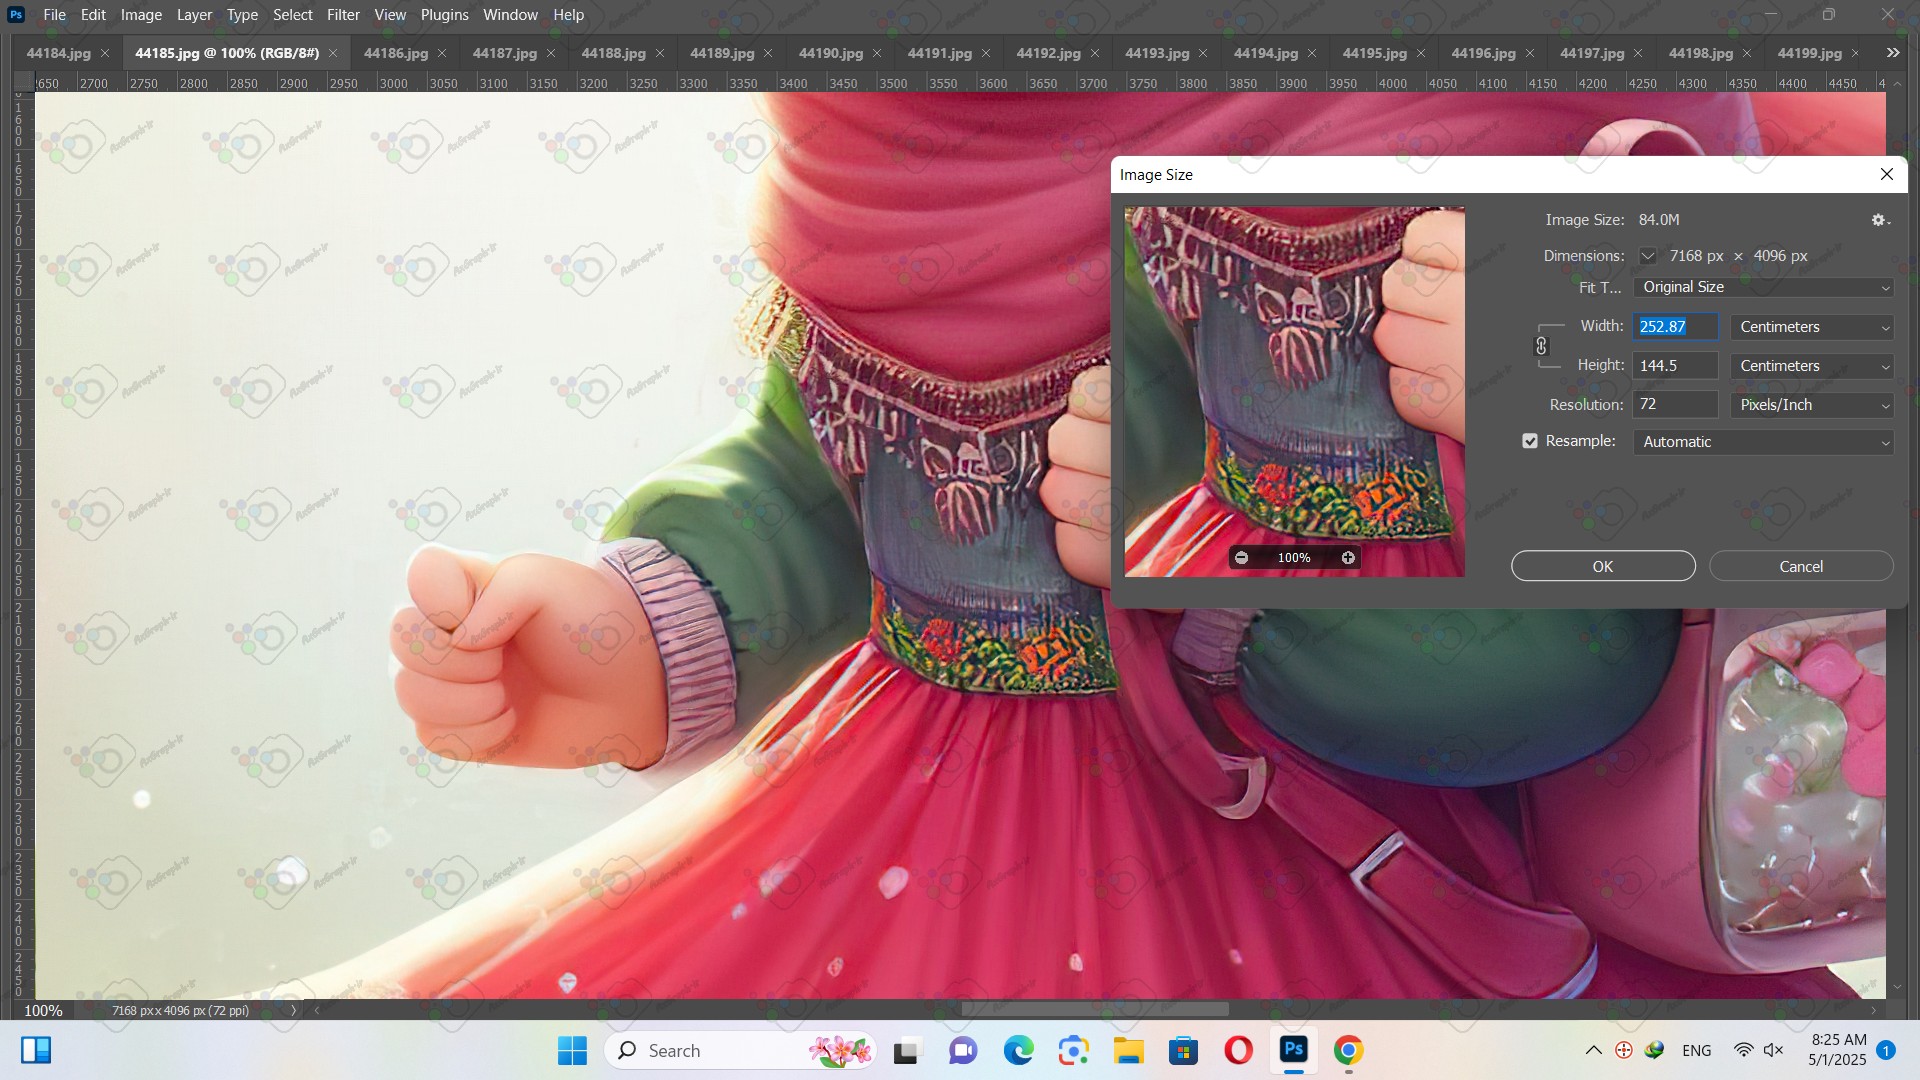Image resolution: width=1920 pixels, height=1080 pixels.
Task: Switch to the 44188.jpg tab
Action: pyautogui.click(x=613, y=53)
